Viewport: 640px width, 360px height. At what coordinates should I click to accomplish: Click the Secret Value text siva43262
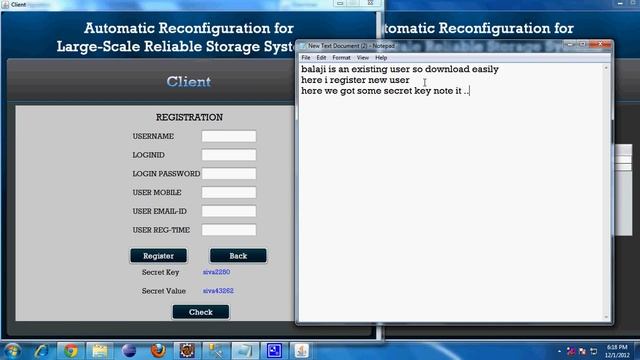click(x=218, y=291)
